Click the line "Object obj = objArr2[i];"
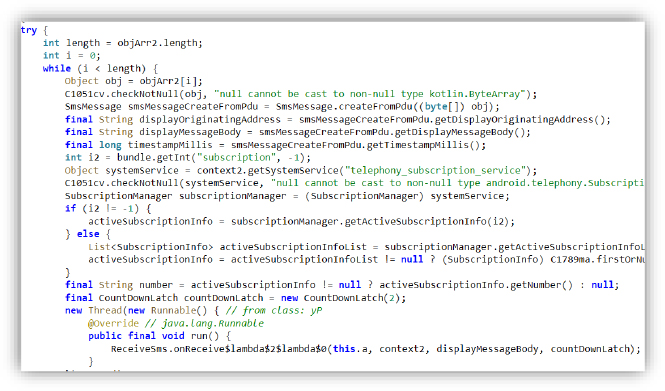Viewport: 665px width, 391px height. pos(134,81)
